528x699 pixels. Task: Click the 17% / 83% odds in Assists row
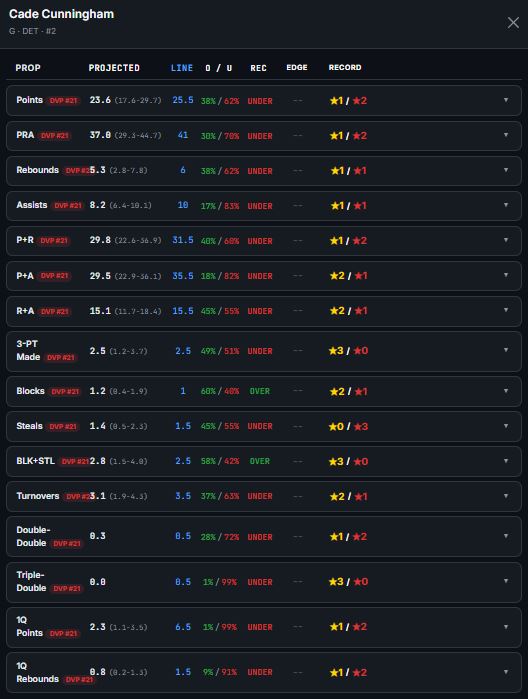click(220, 206)
